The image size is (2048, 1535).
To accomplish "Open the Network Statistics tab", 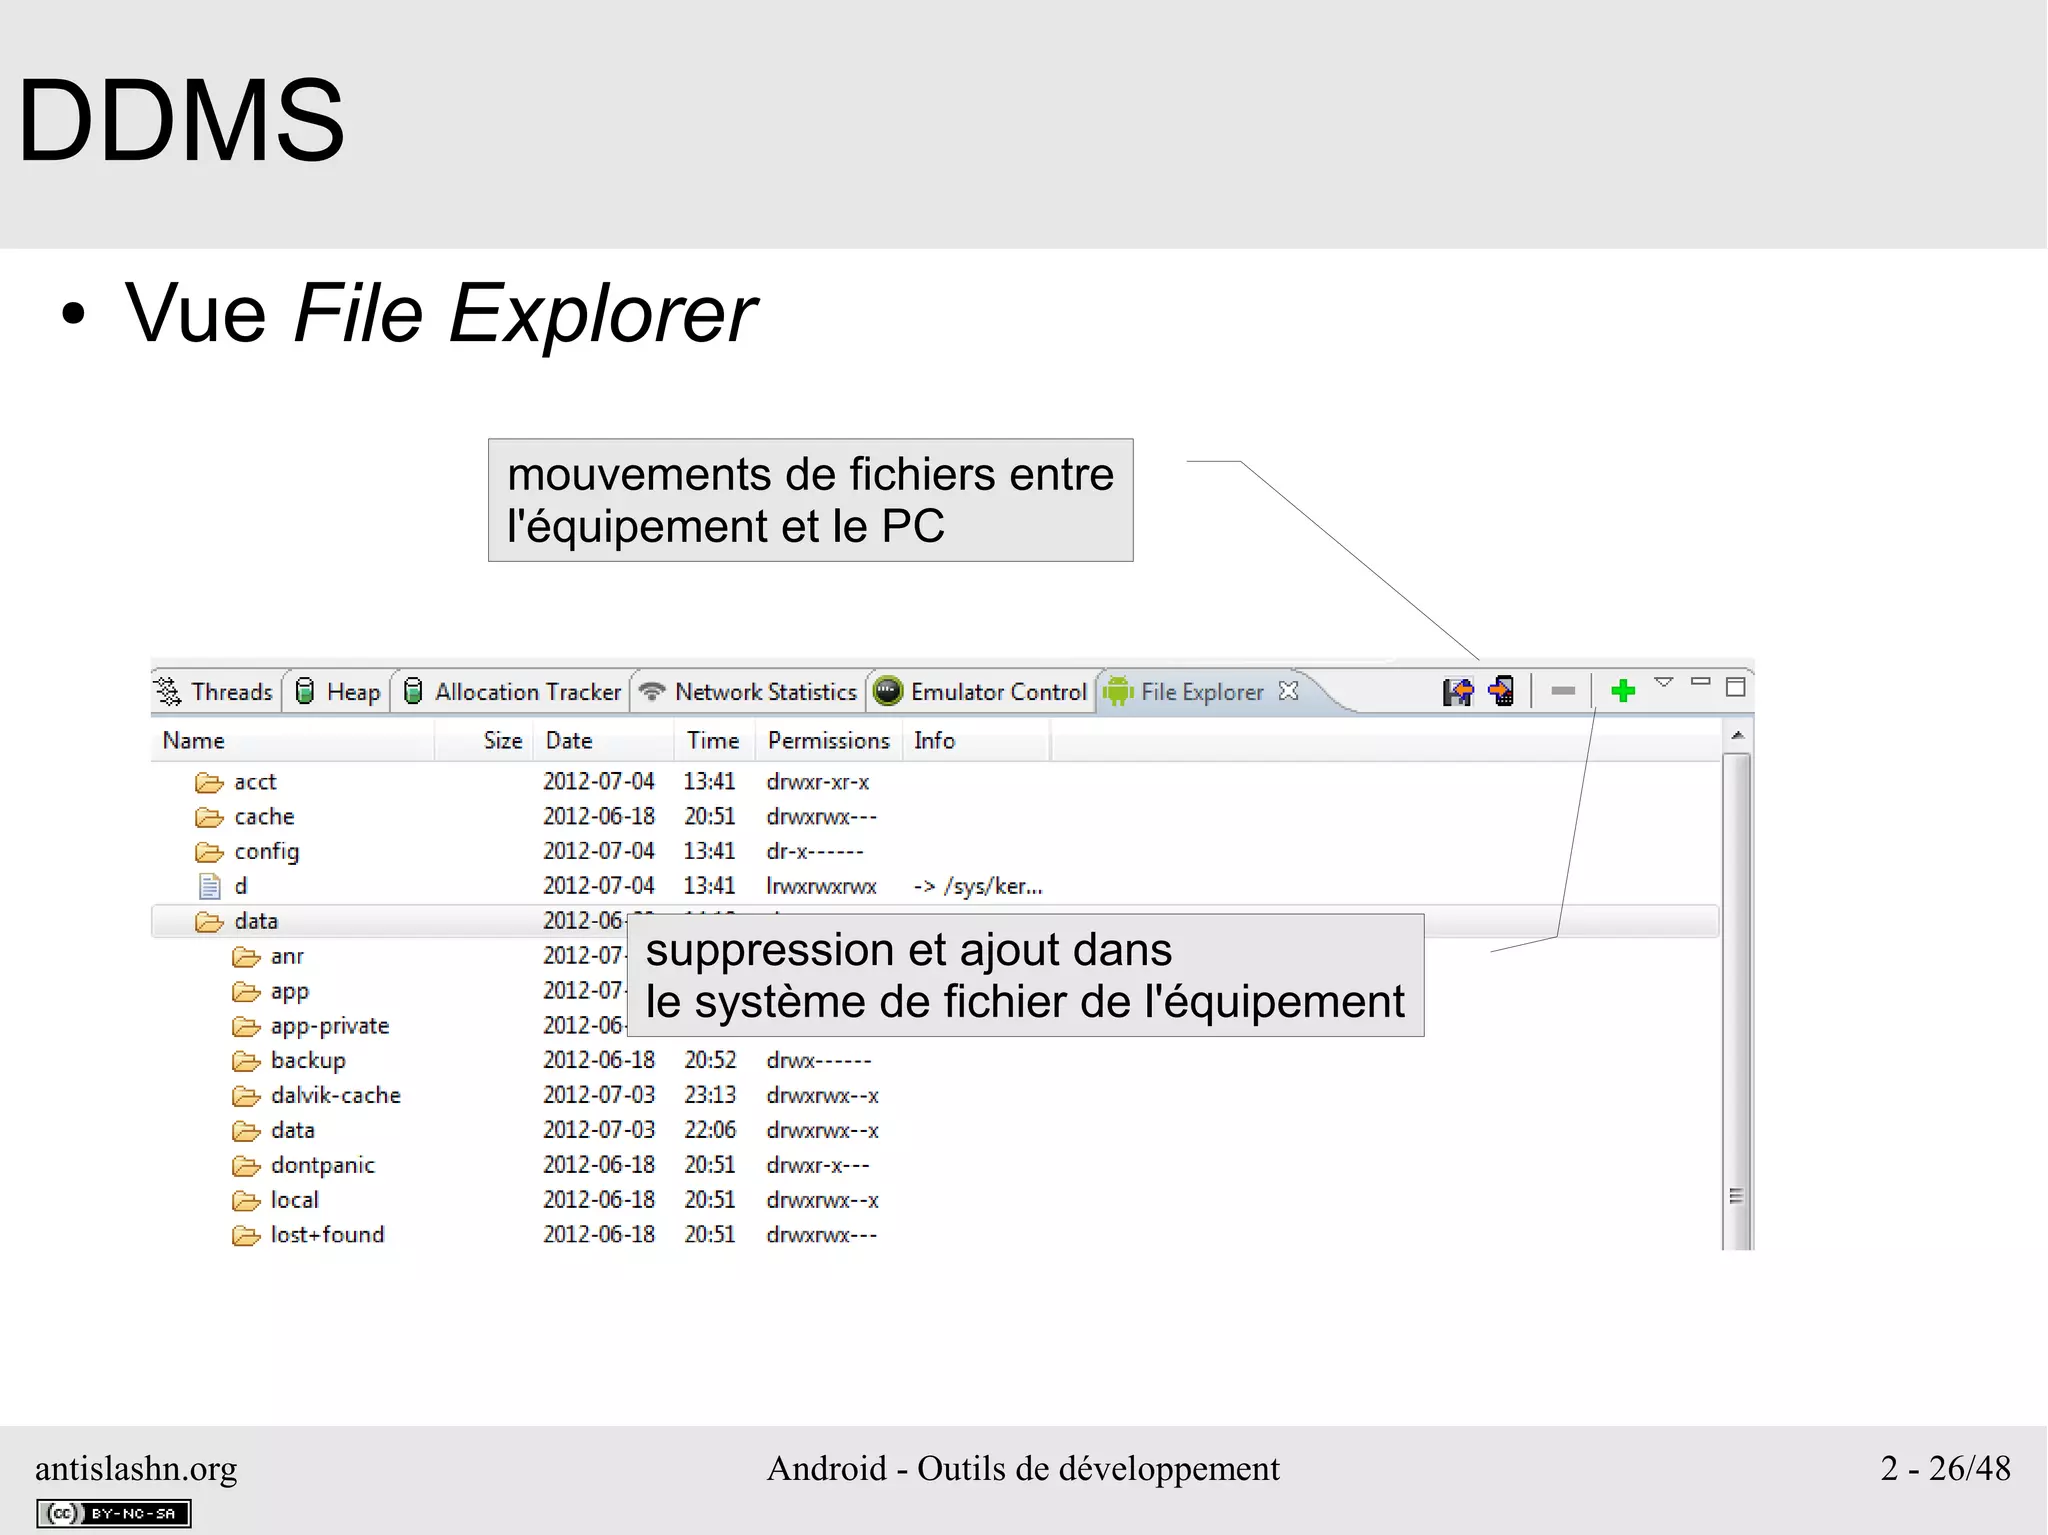I will click(x=748, y=692).
